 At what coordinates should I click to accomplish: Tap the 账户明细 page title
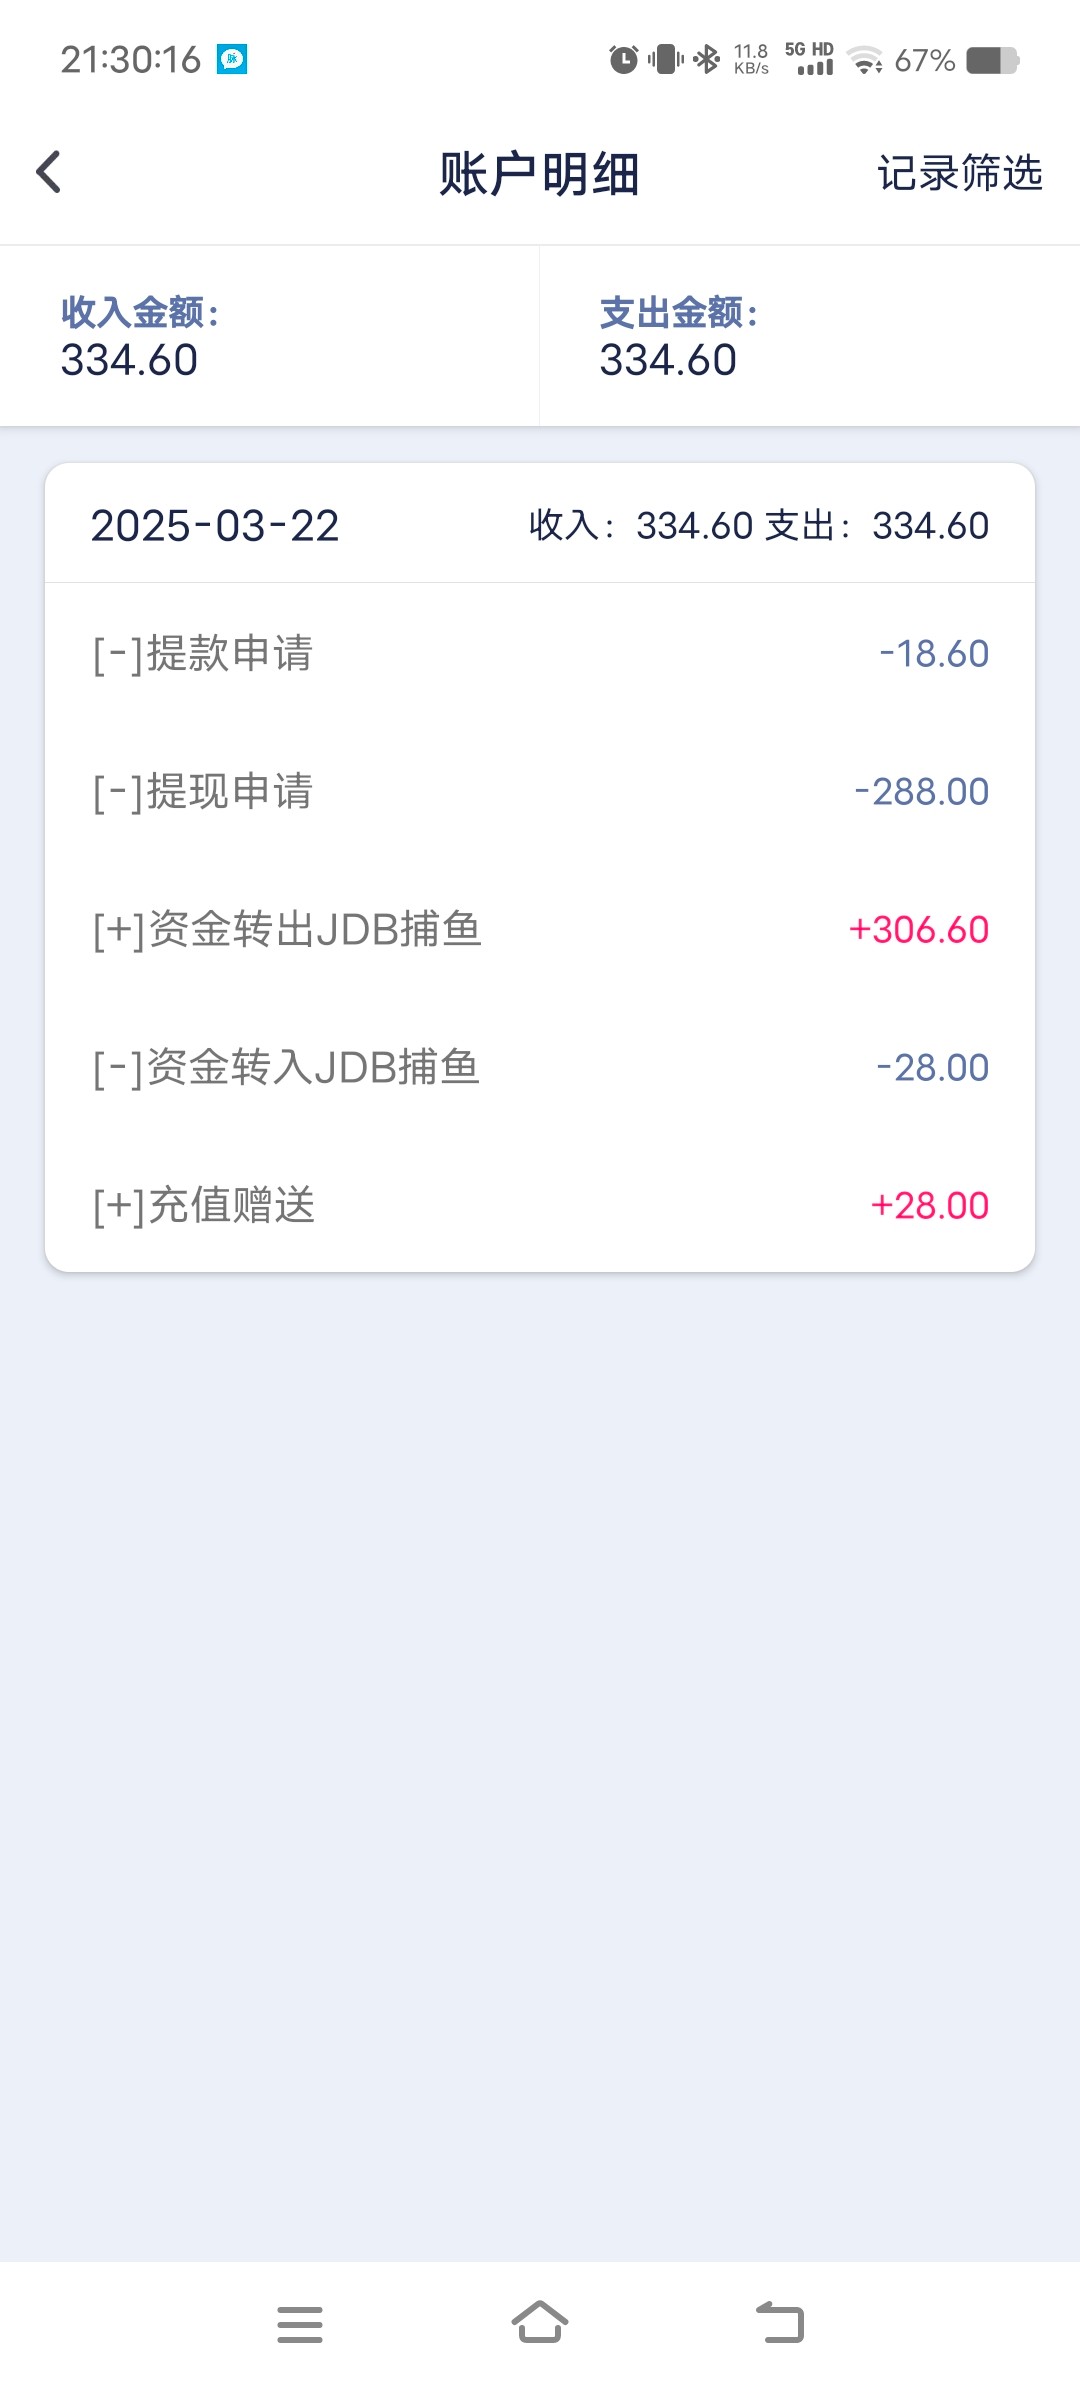pyautogui.click(x=539, y=174)
